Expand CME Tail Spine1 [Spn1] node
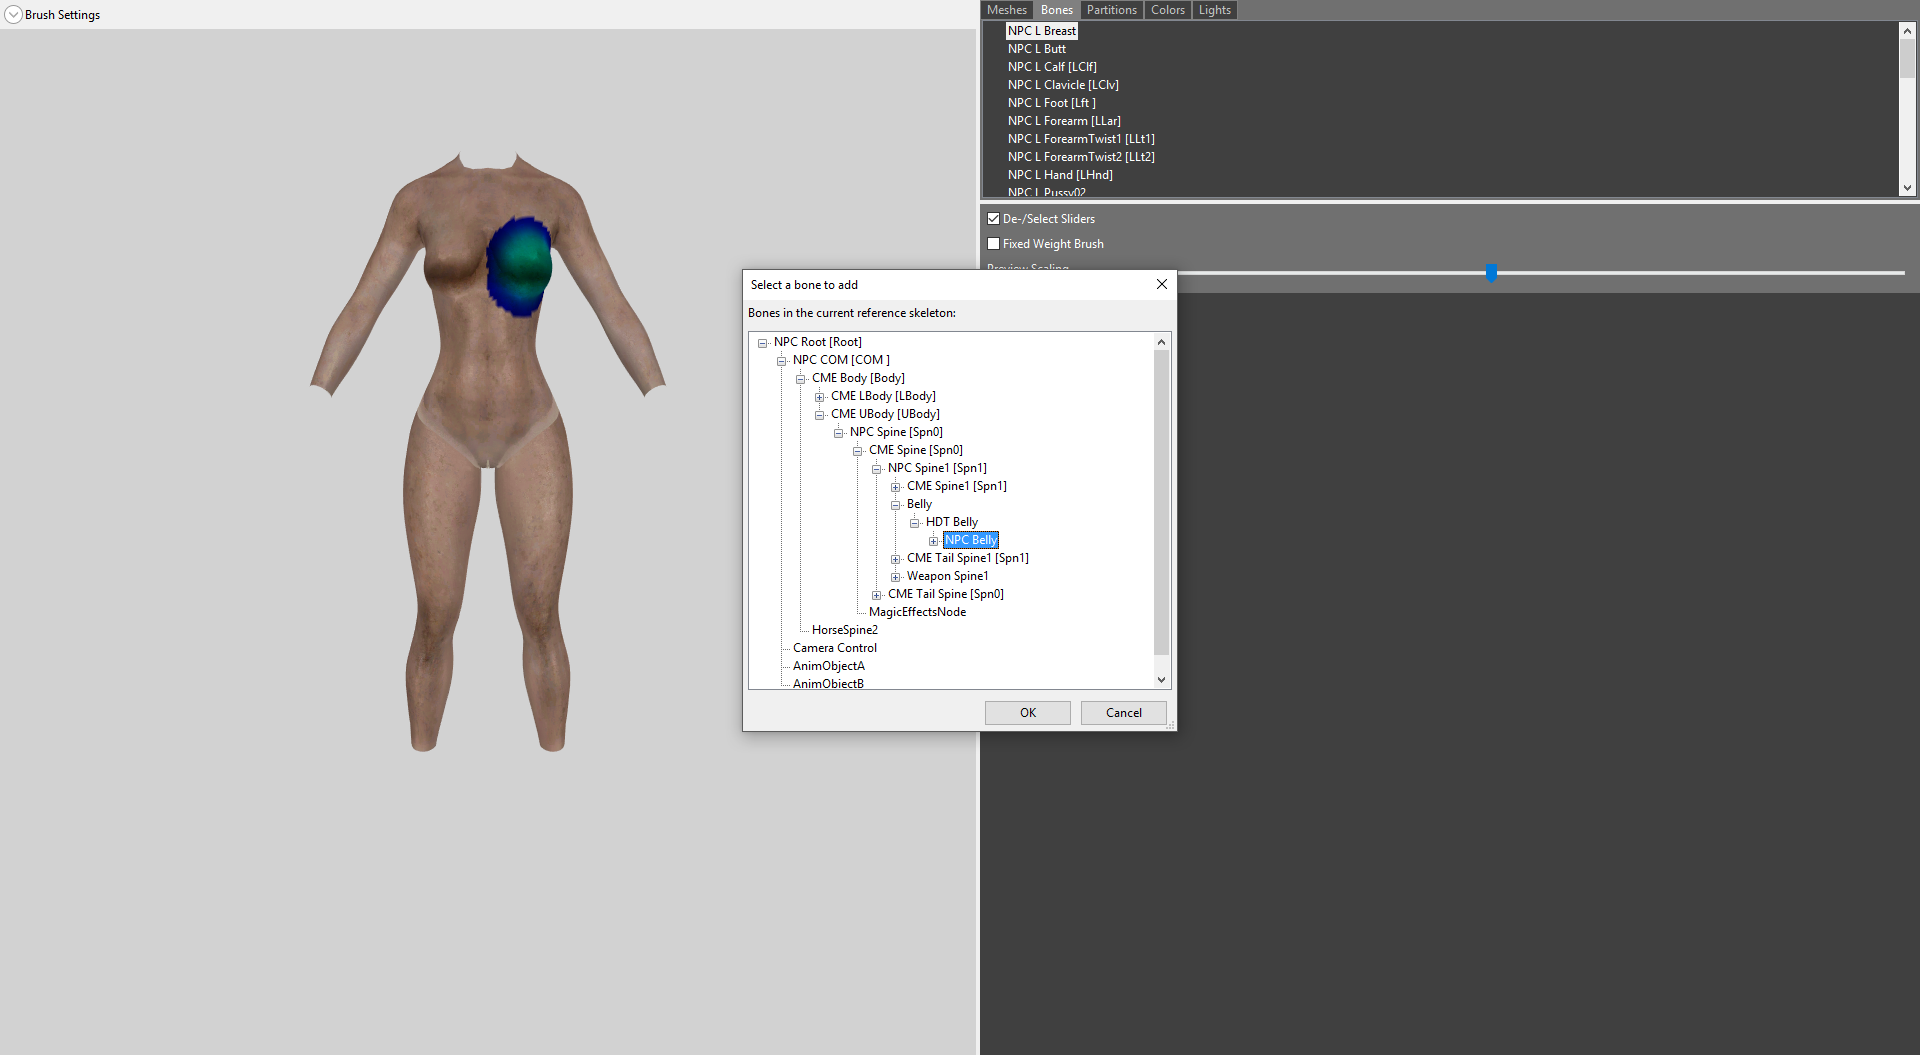Image resolution: width=1920 pixels, height=1055 pixels. (x=896, y=559)
